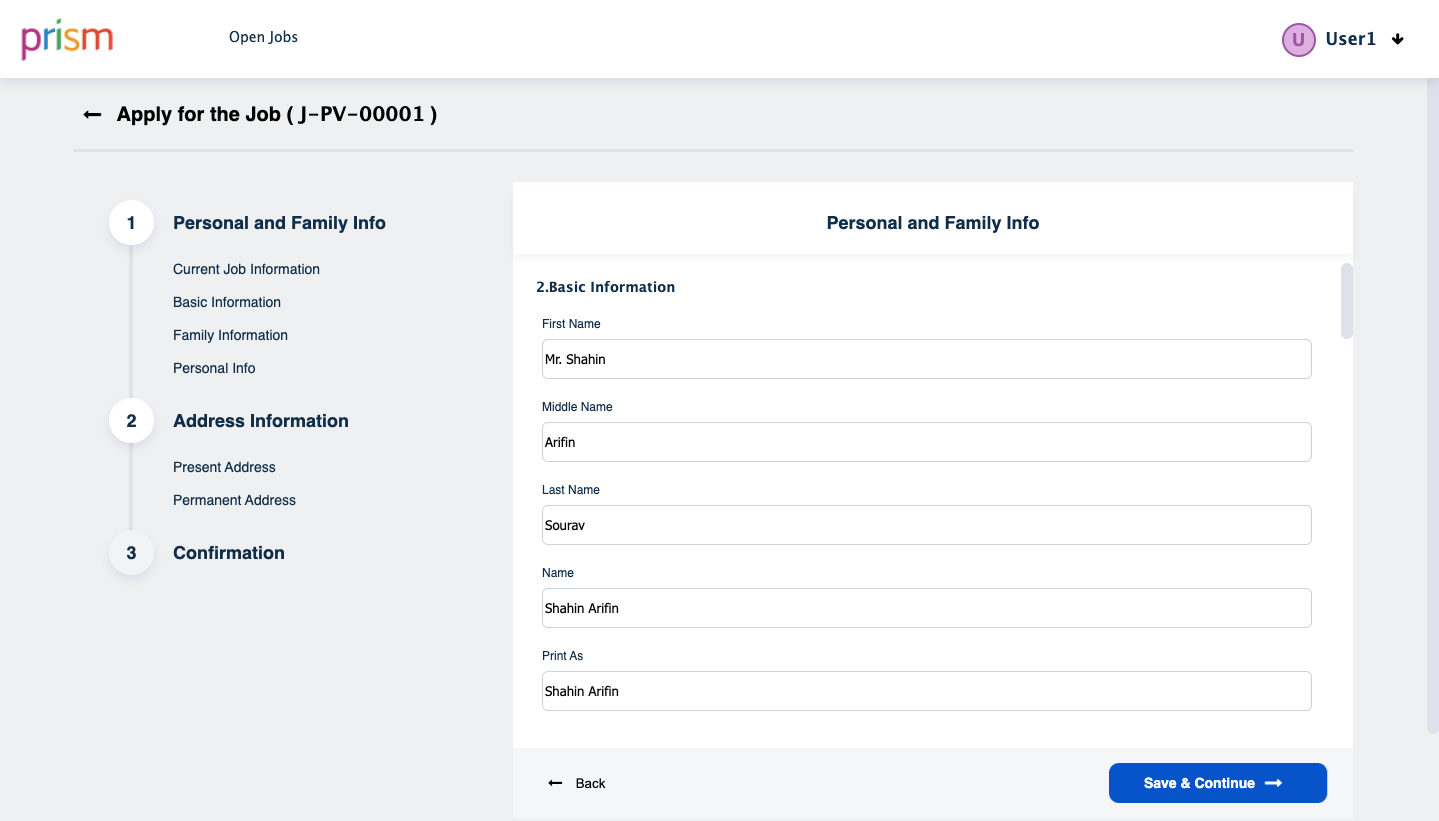Open Present Address in sidebar
The width and height of the screenshot is (1439, 821).
click(x=224, y=467)
